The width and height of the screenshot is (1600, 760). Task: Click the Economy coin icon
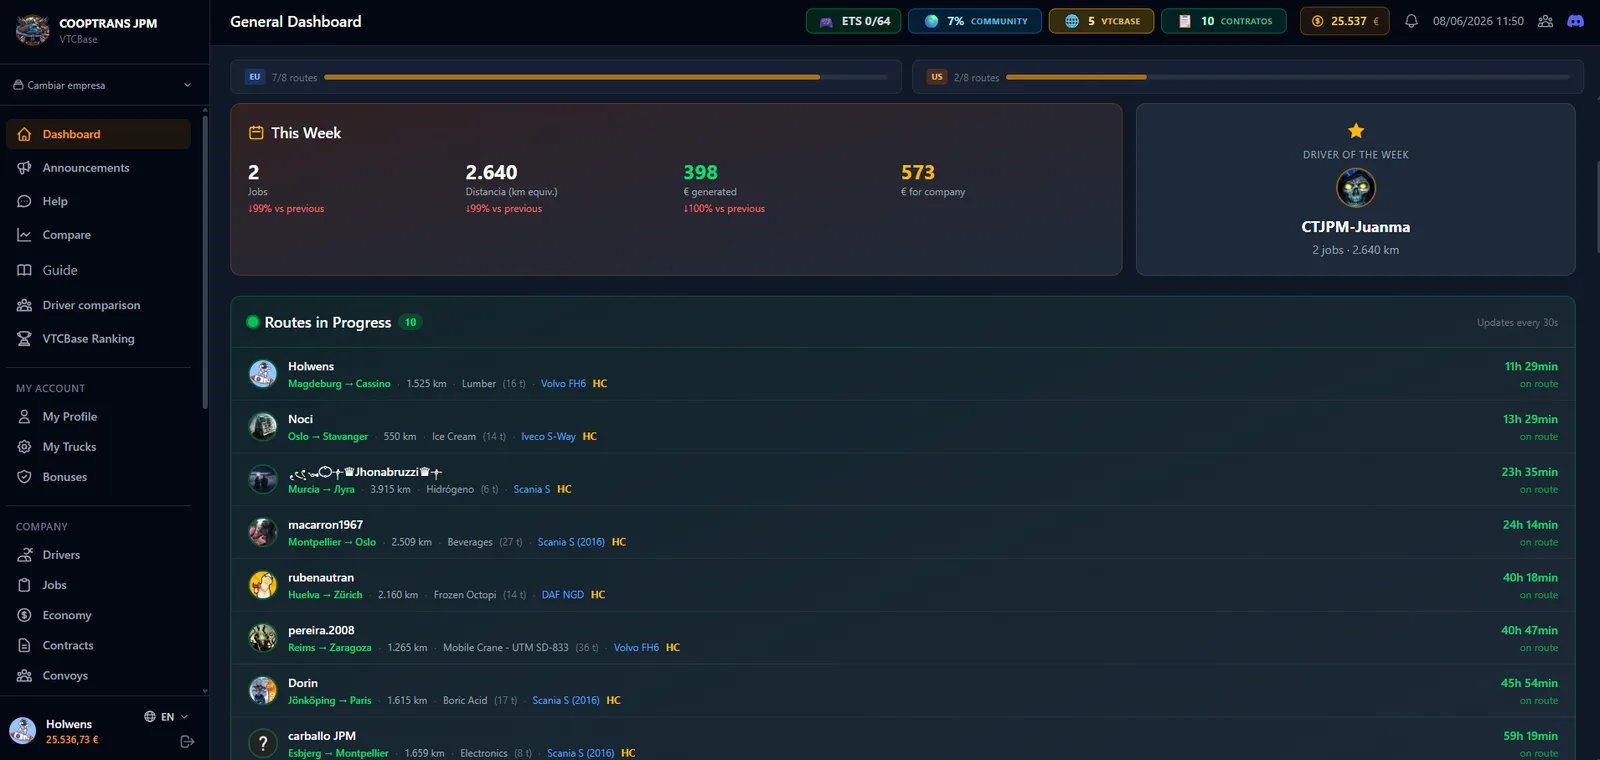[24, 615]
